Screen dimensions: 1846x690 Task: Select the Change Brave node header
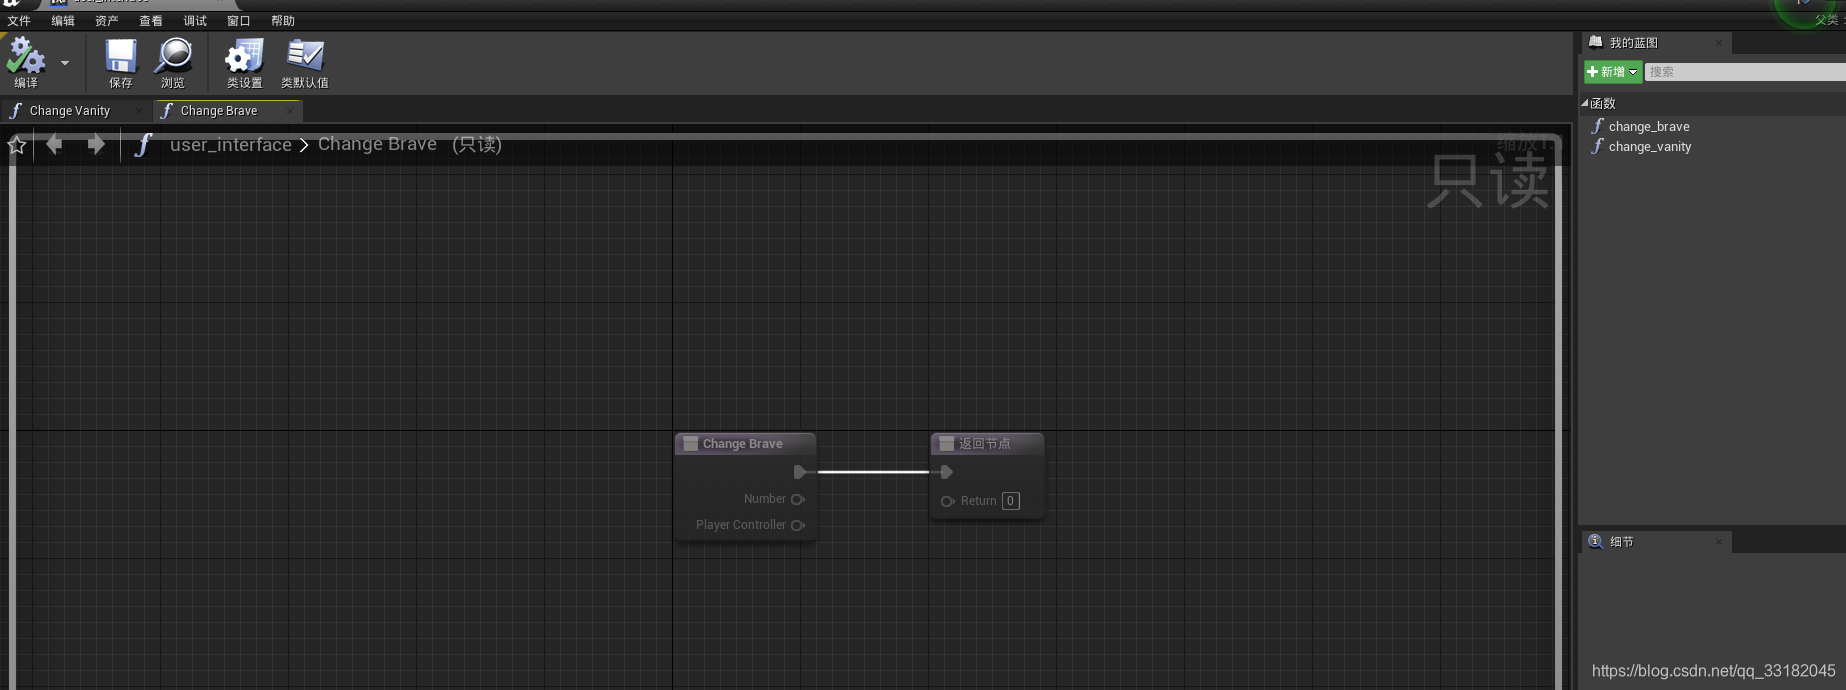(745, 444)
